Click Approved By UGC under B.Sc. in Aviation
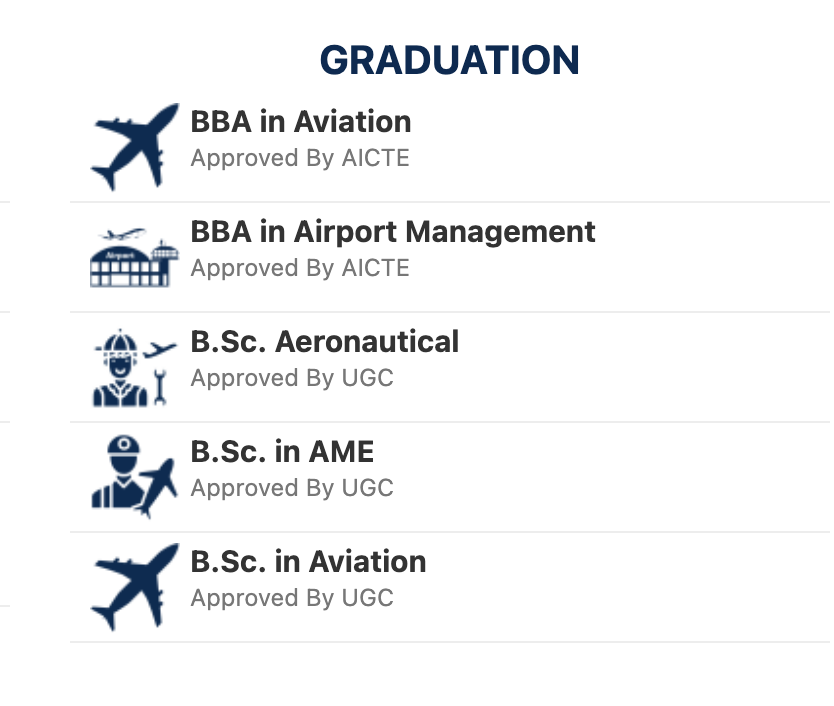Viewport: 834px width, 706px height. point(292,599)
